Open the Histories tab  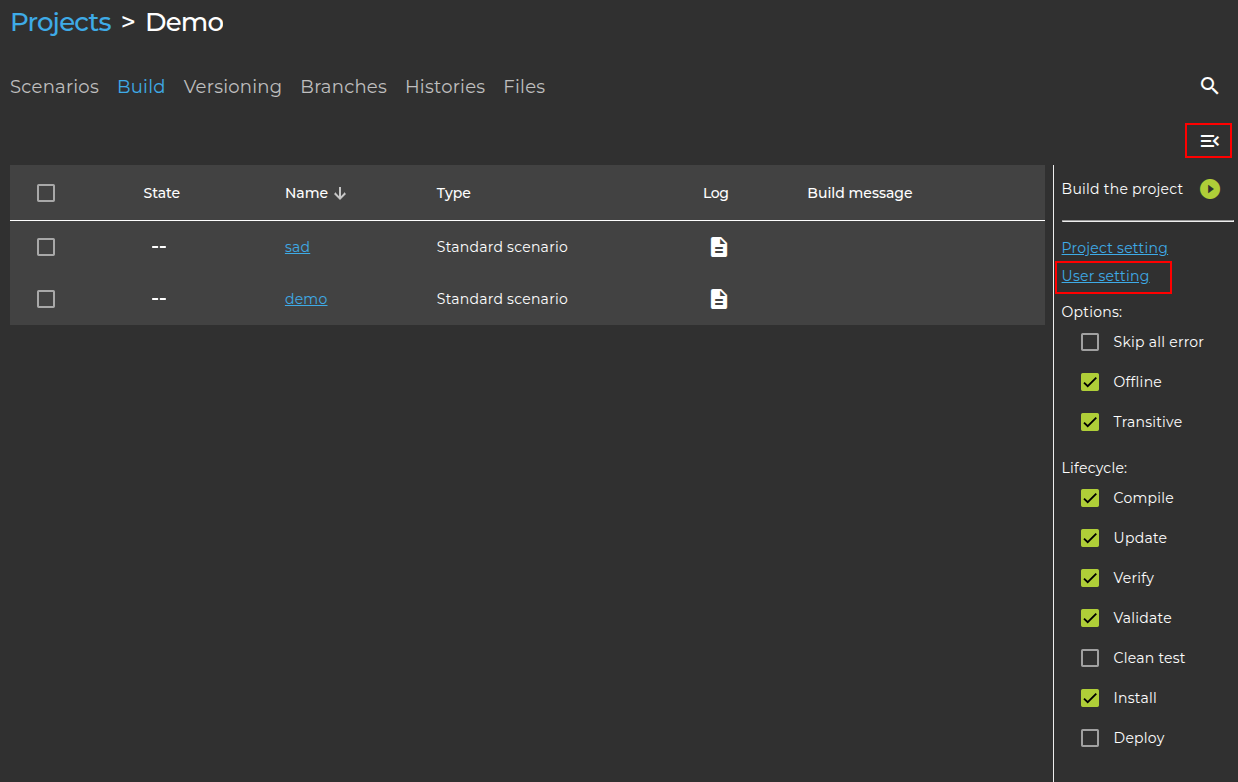tap(445, 87)
